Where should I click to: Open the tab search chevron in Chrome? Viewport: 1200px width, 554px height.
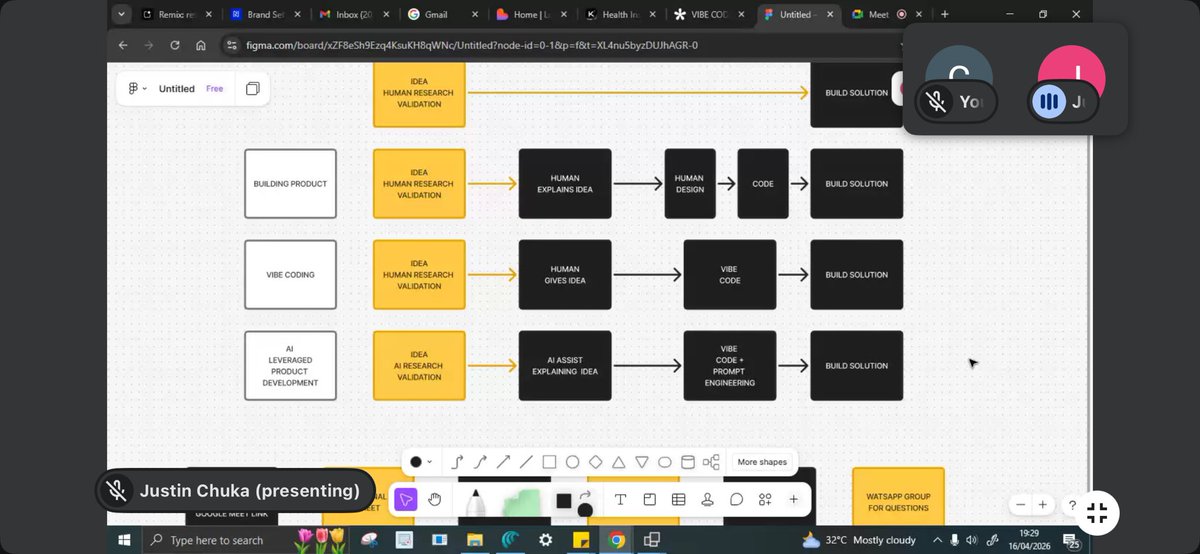pos(121,15)
